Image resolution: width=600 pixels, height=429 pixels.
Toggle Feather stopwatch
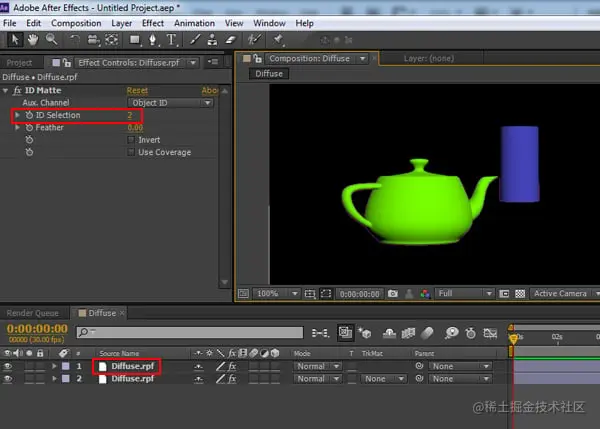point(29,127)
